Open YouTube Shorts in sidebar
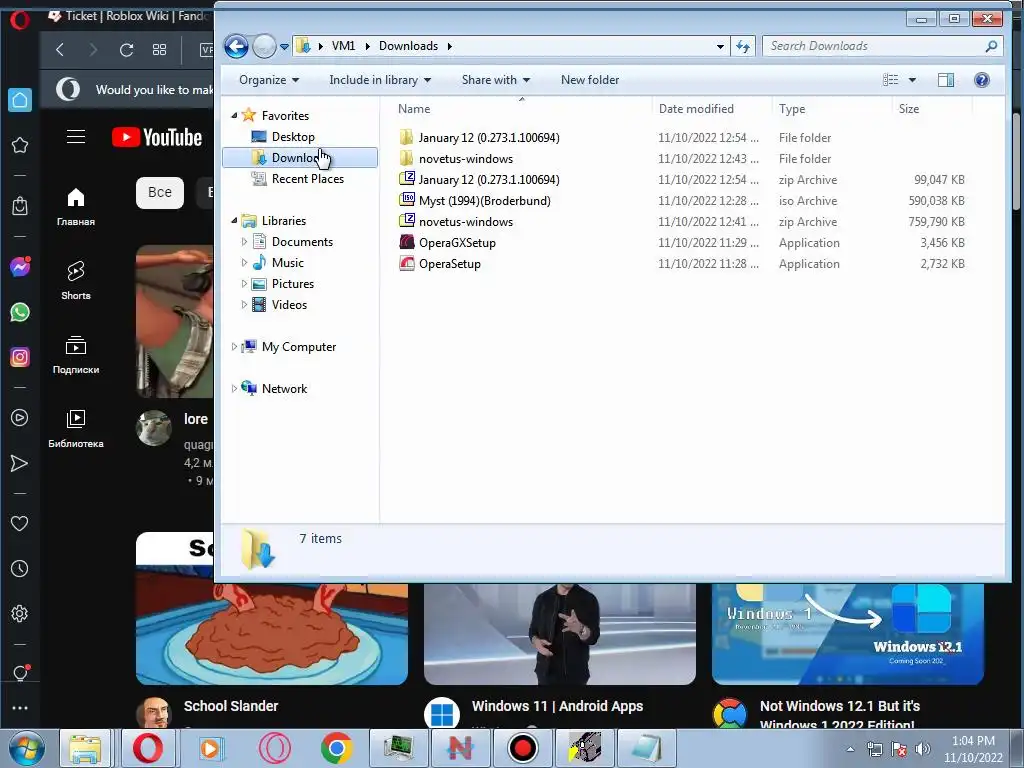This screenshot has width=1024, height=768. coord(76,280)
